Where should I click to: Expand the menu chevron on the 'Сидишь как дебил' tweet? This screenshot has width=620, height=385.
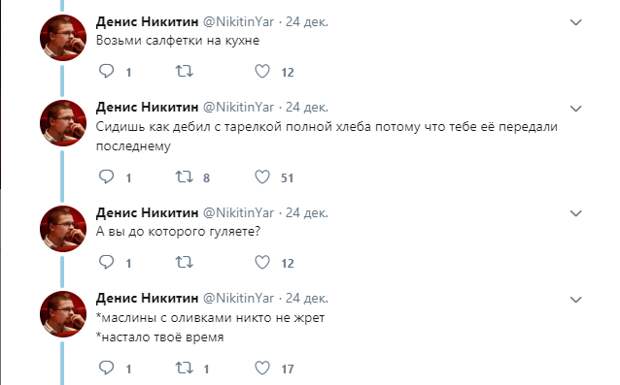[576, 108]
